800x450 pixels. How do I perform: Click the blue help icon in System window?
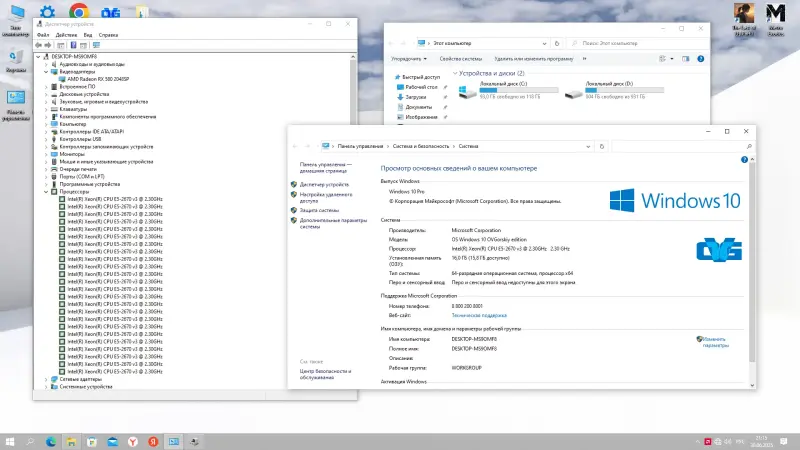click(744, 160)
